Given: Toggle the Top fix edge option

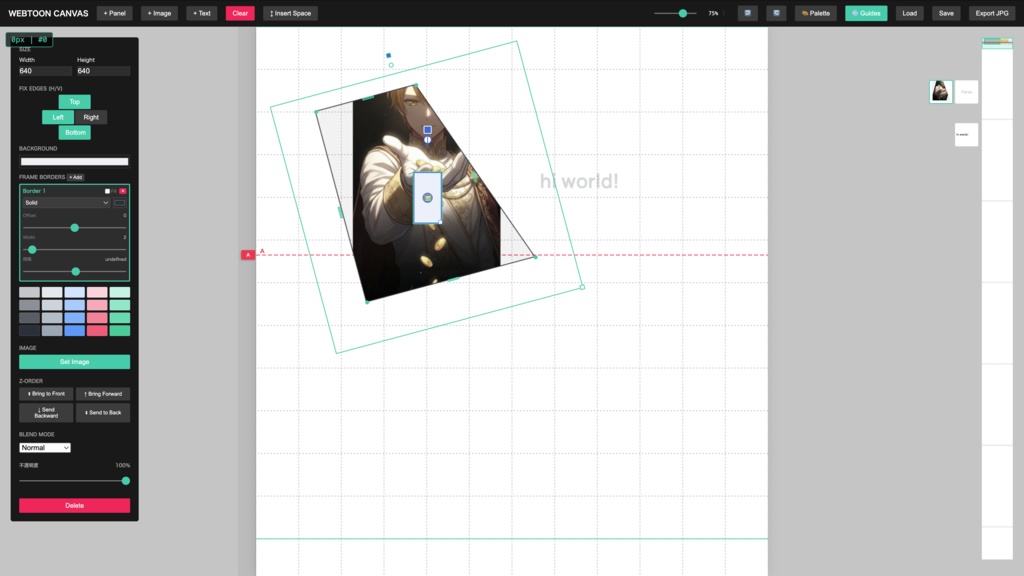Looking at the screenshot, I should (74, 101).
